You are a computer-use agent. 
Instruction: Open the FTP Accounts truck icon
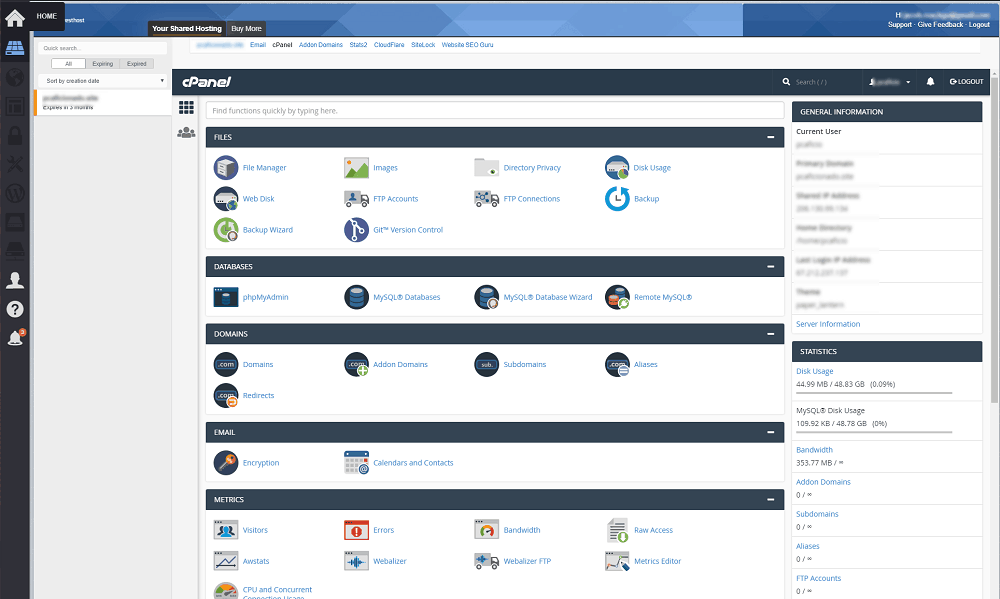[357, 199]
